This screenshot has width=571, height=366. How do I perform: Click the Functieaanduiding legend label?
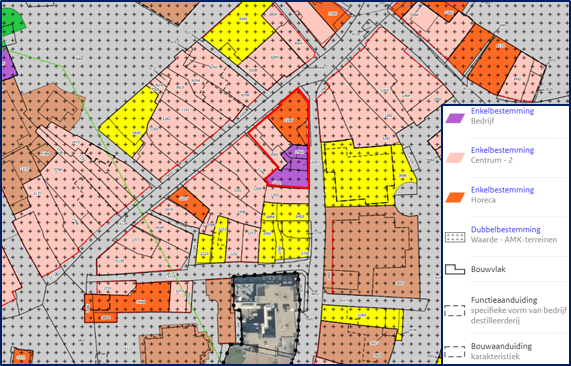[504, 300]
